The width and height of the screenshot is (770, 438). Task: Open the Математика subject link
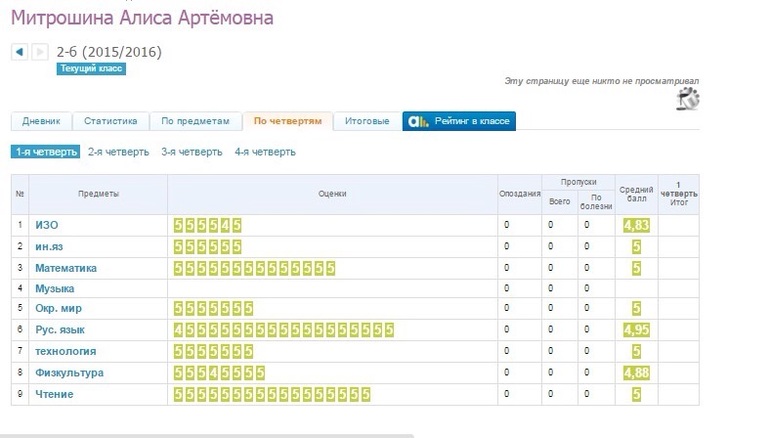[x=66, y=268]
